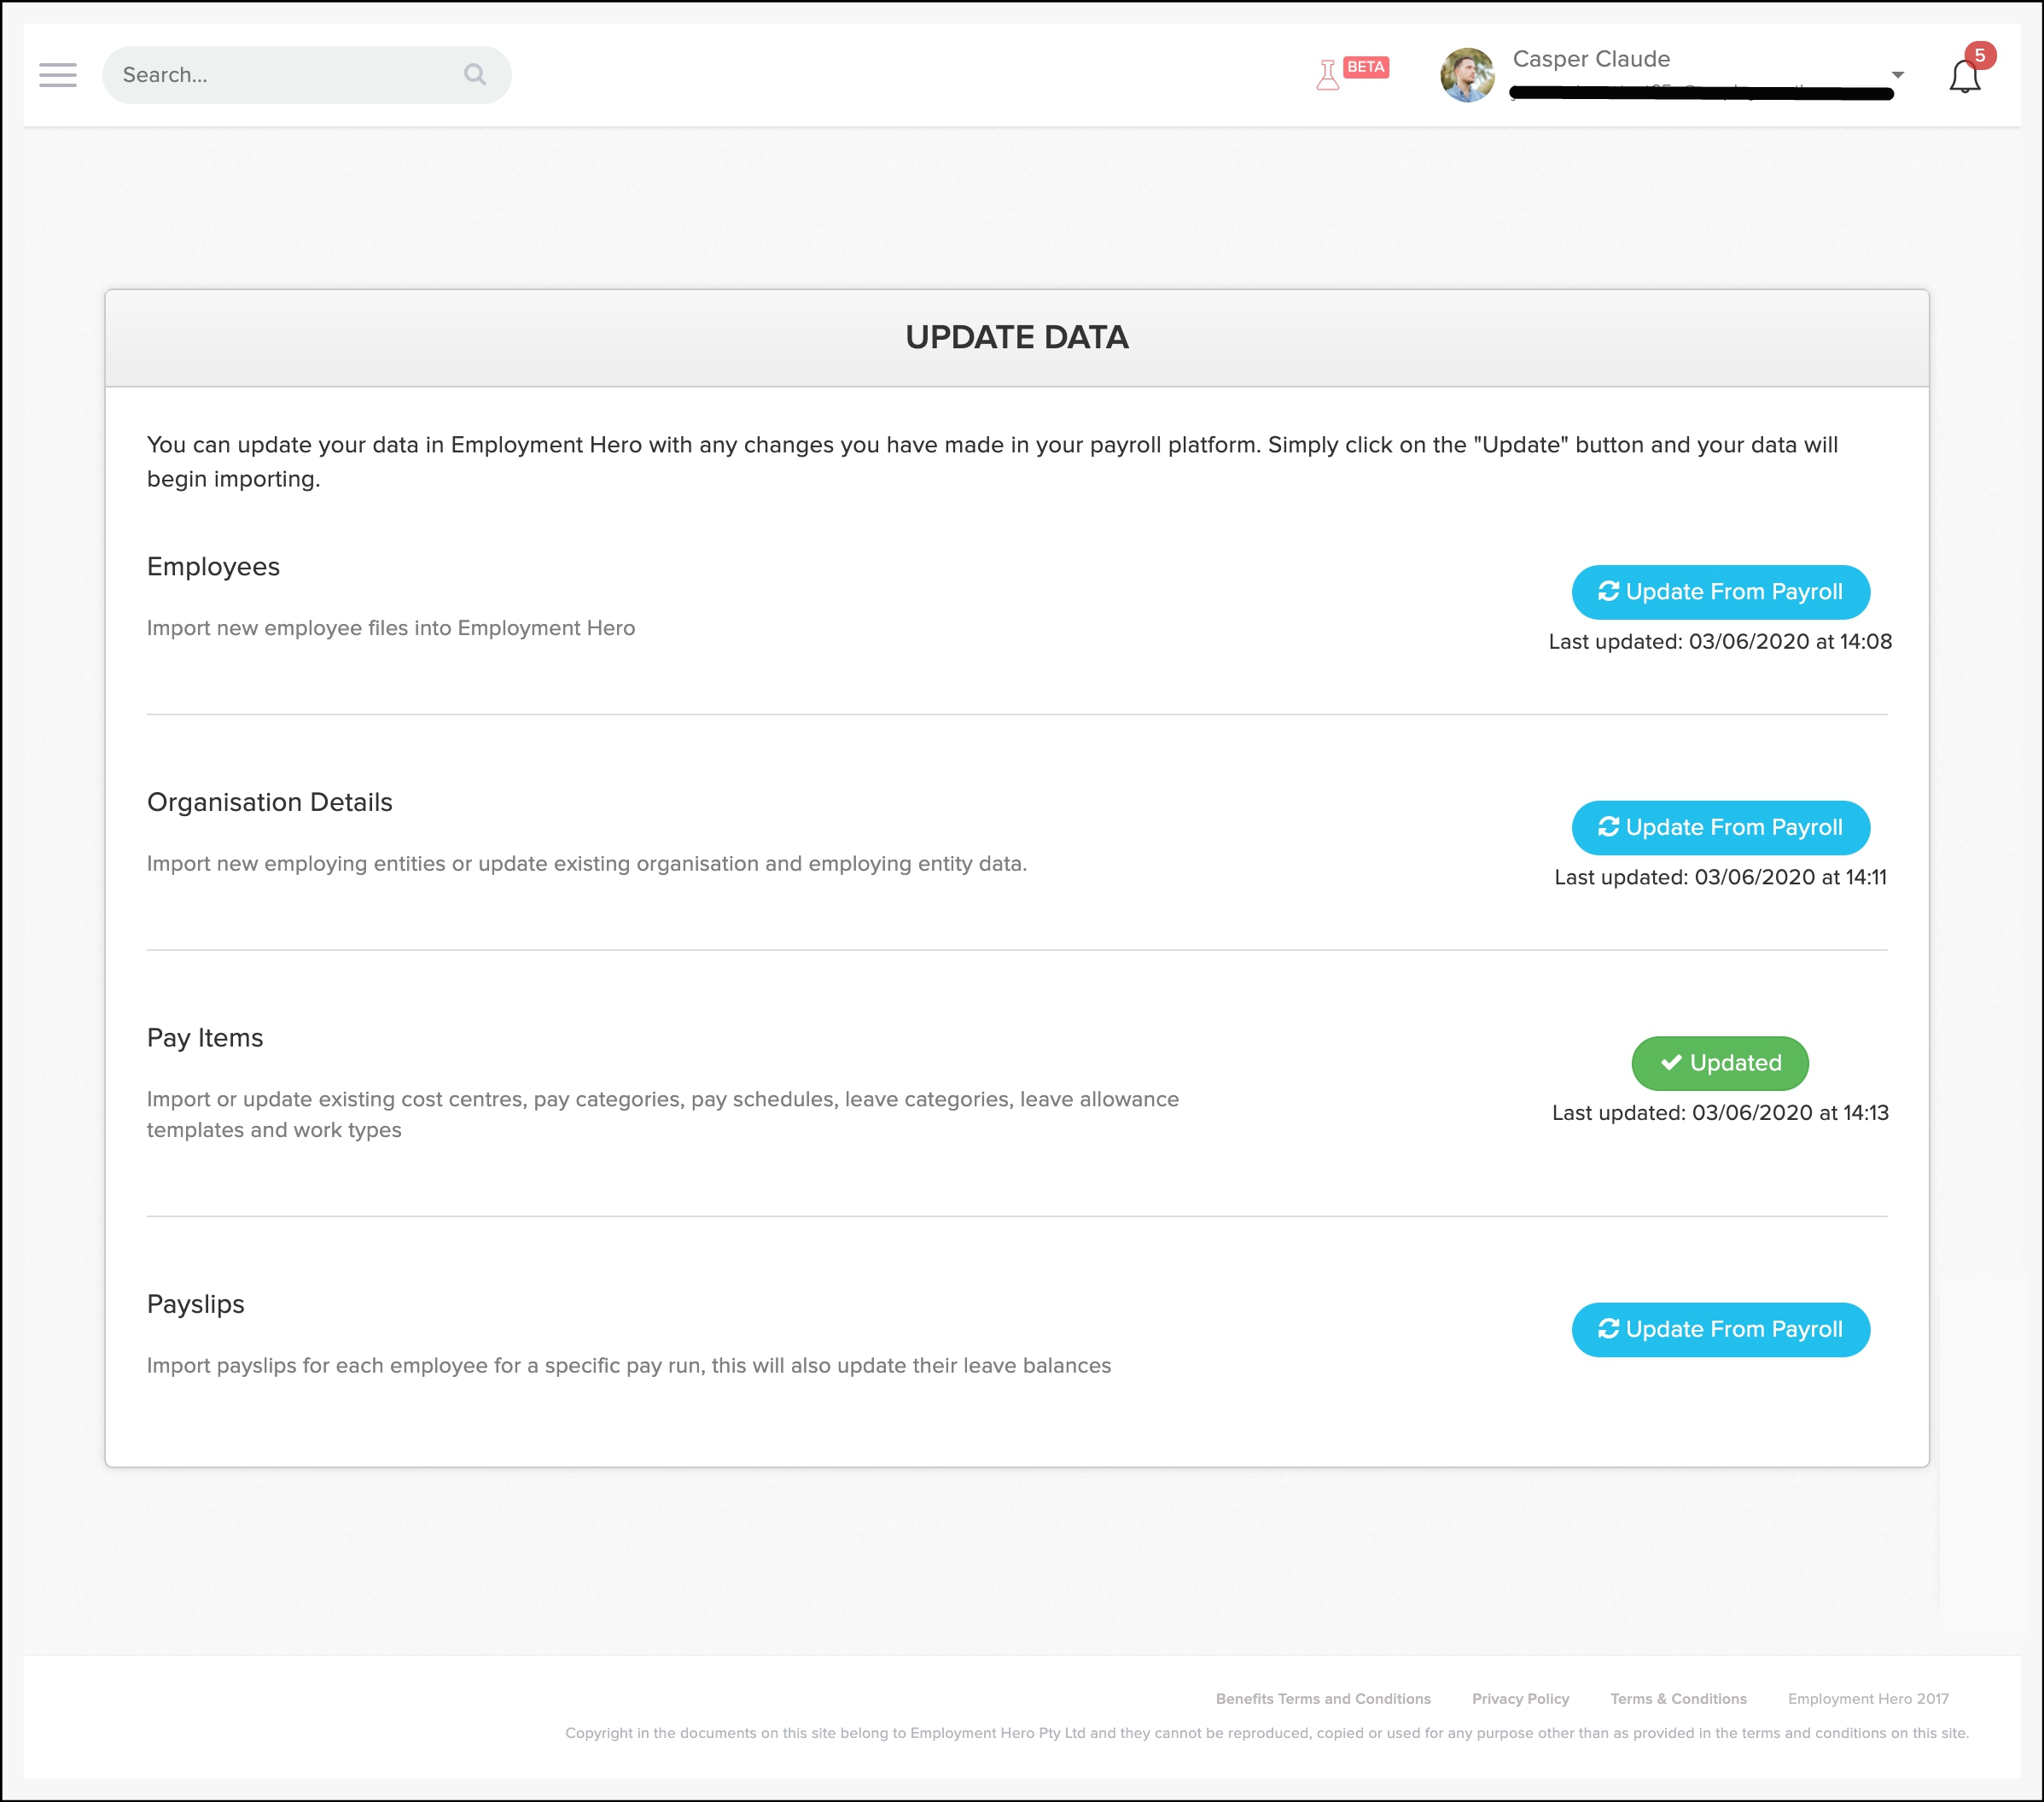Click the Employment Hero 2017 footer text

pos(1867,1699)
